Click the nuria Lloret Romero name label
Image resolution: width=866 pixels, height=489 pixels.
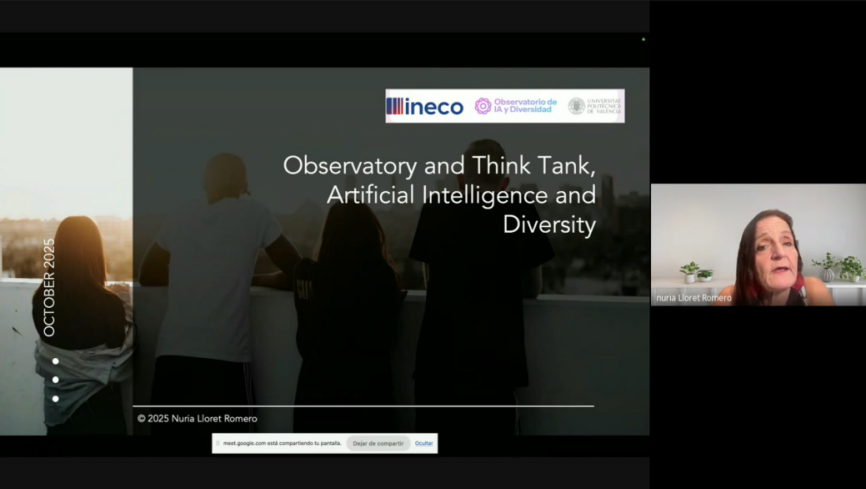[x=694, y=298]
